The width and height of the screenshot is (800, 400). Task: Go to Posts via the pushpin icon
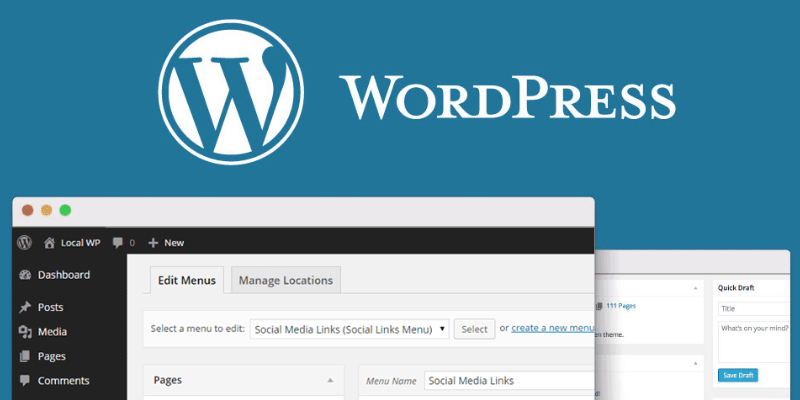coord(25,307)
